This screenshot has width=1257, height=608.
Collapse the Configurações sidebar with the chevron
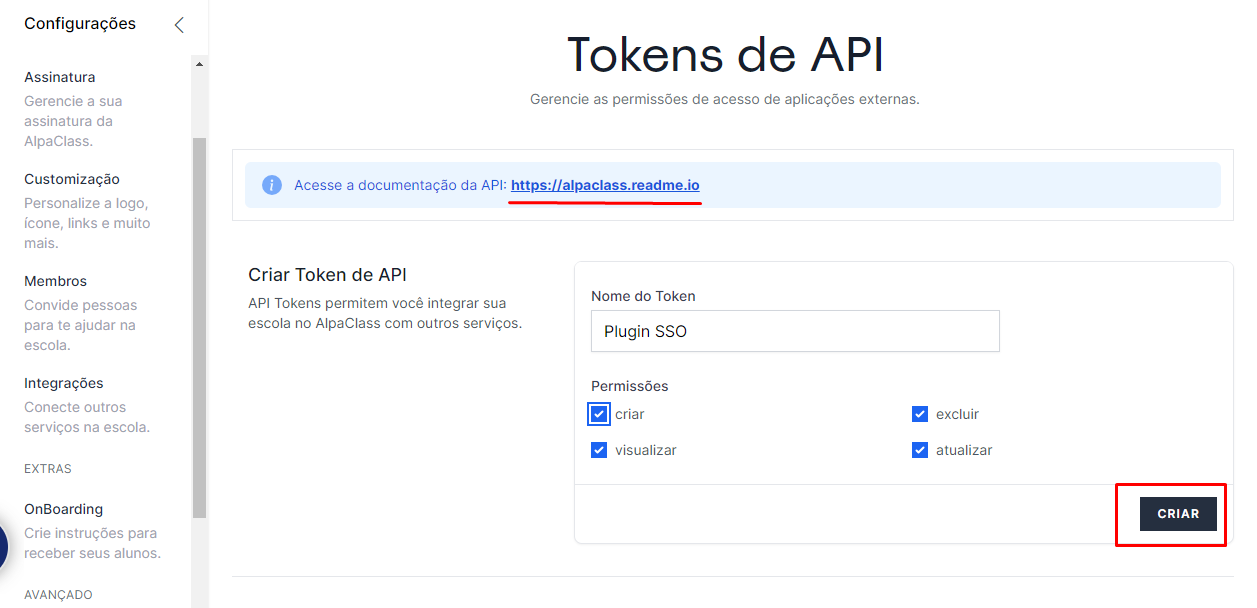[179, 25]
